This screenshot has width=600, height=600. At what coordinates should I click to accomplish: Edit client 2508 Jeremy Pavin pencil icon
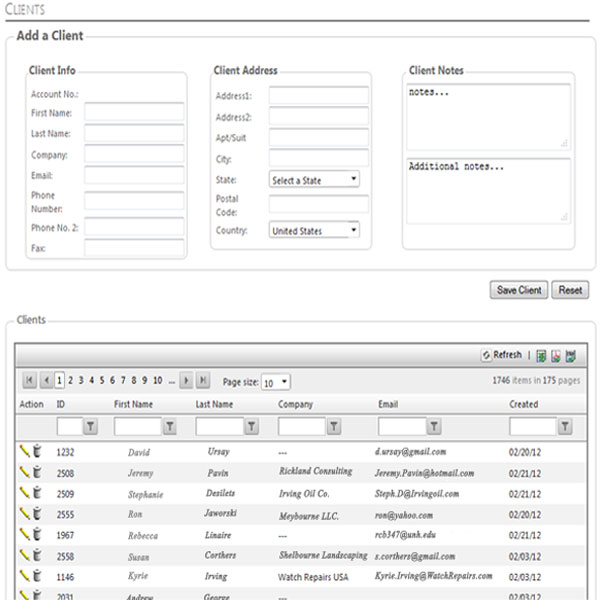coord(24,472)
